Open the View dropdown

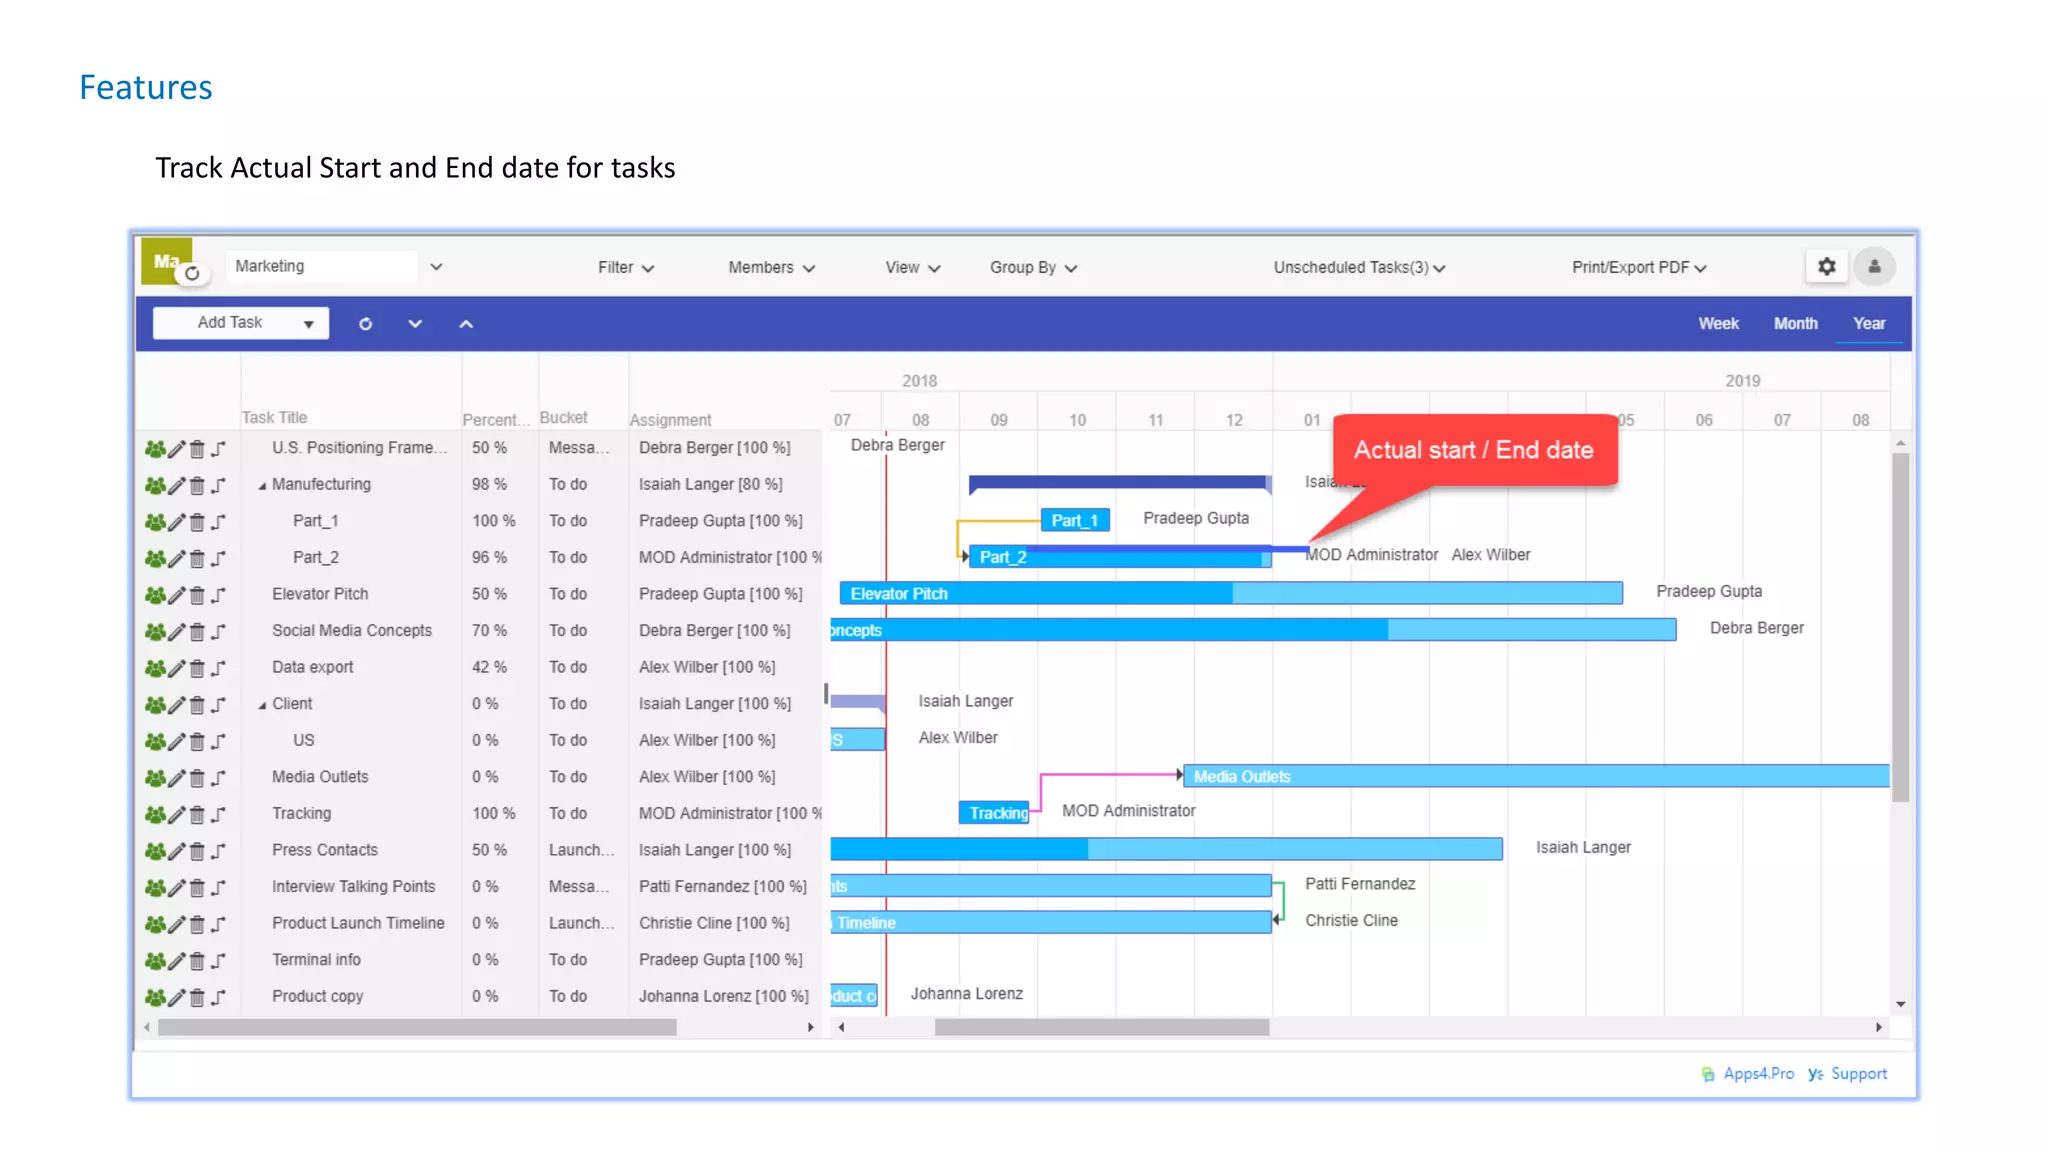(912, 268)
